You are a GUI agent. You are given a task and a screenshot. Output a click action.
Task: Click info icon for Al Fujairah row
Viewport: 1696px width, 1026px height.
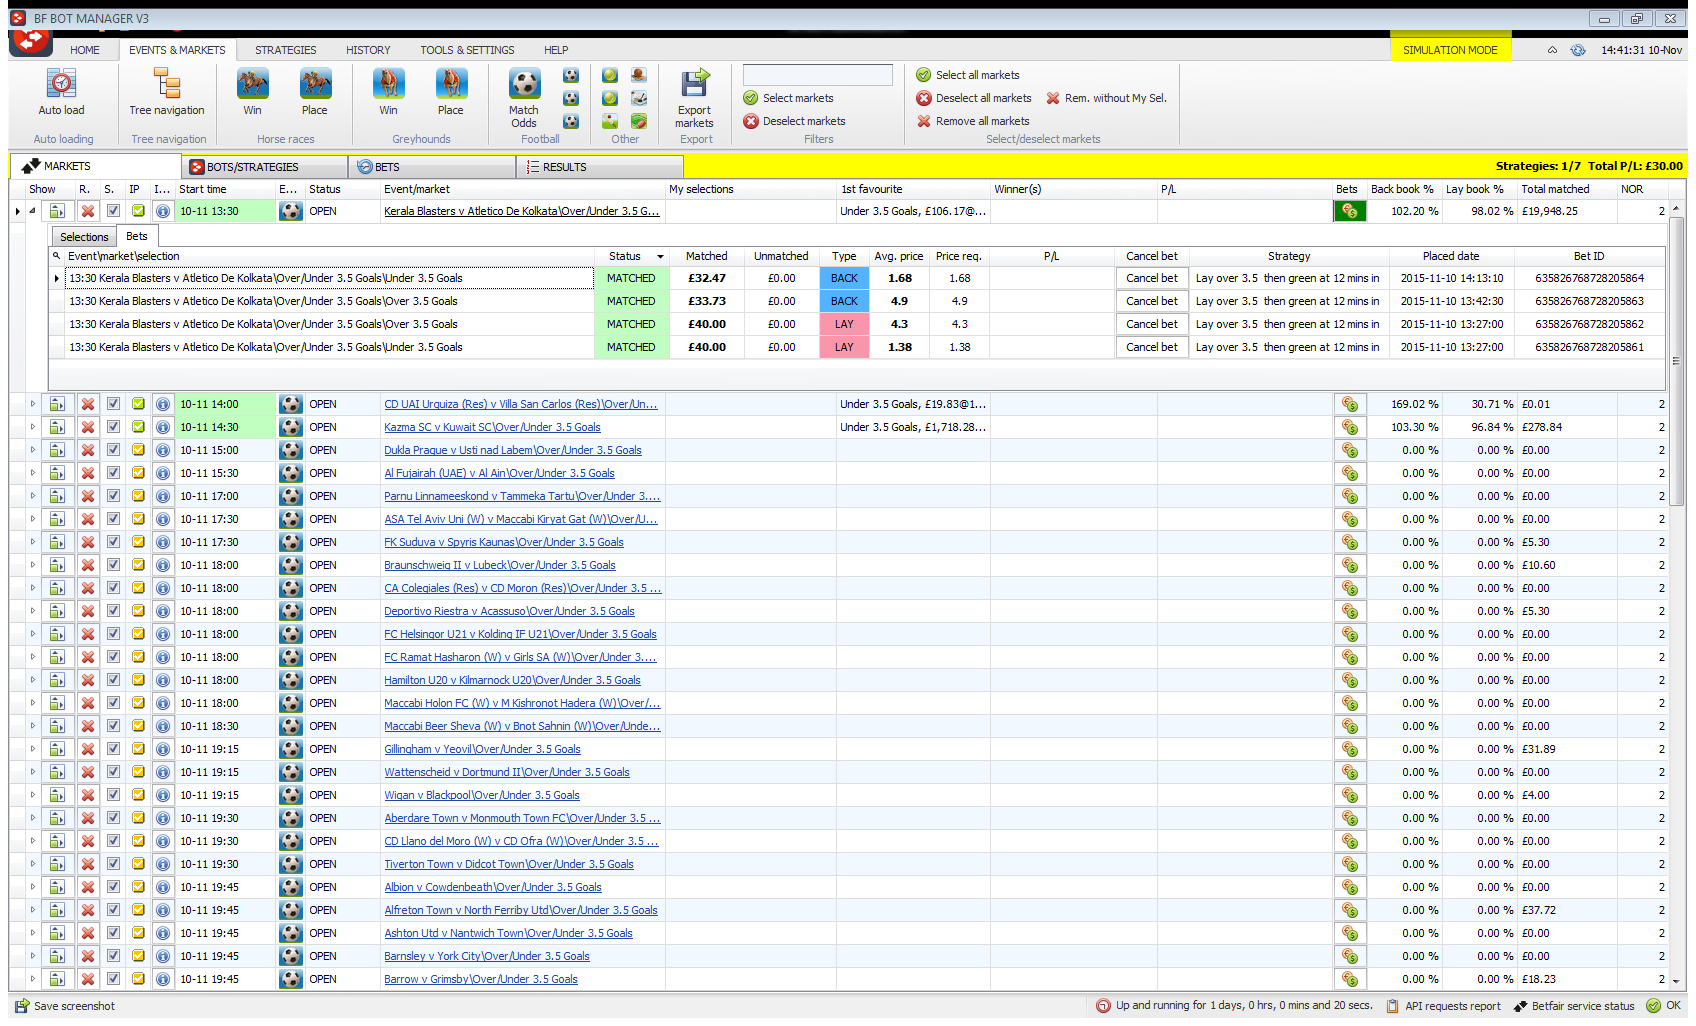[x=163, y=473]
